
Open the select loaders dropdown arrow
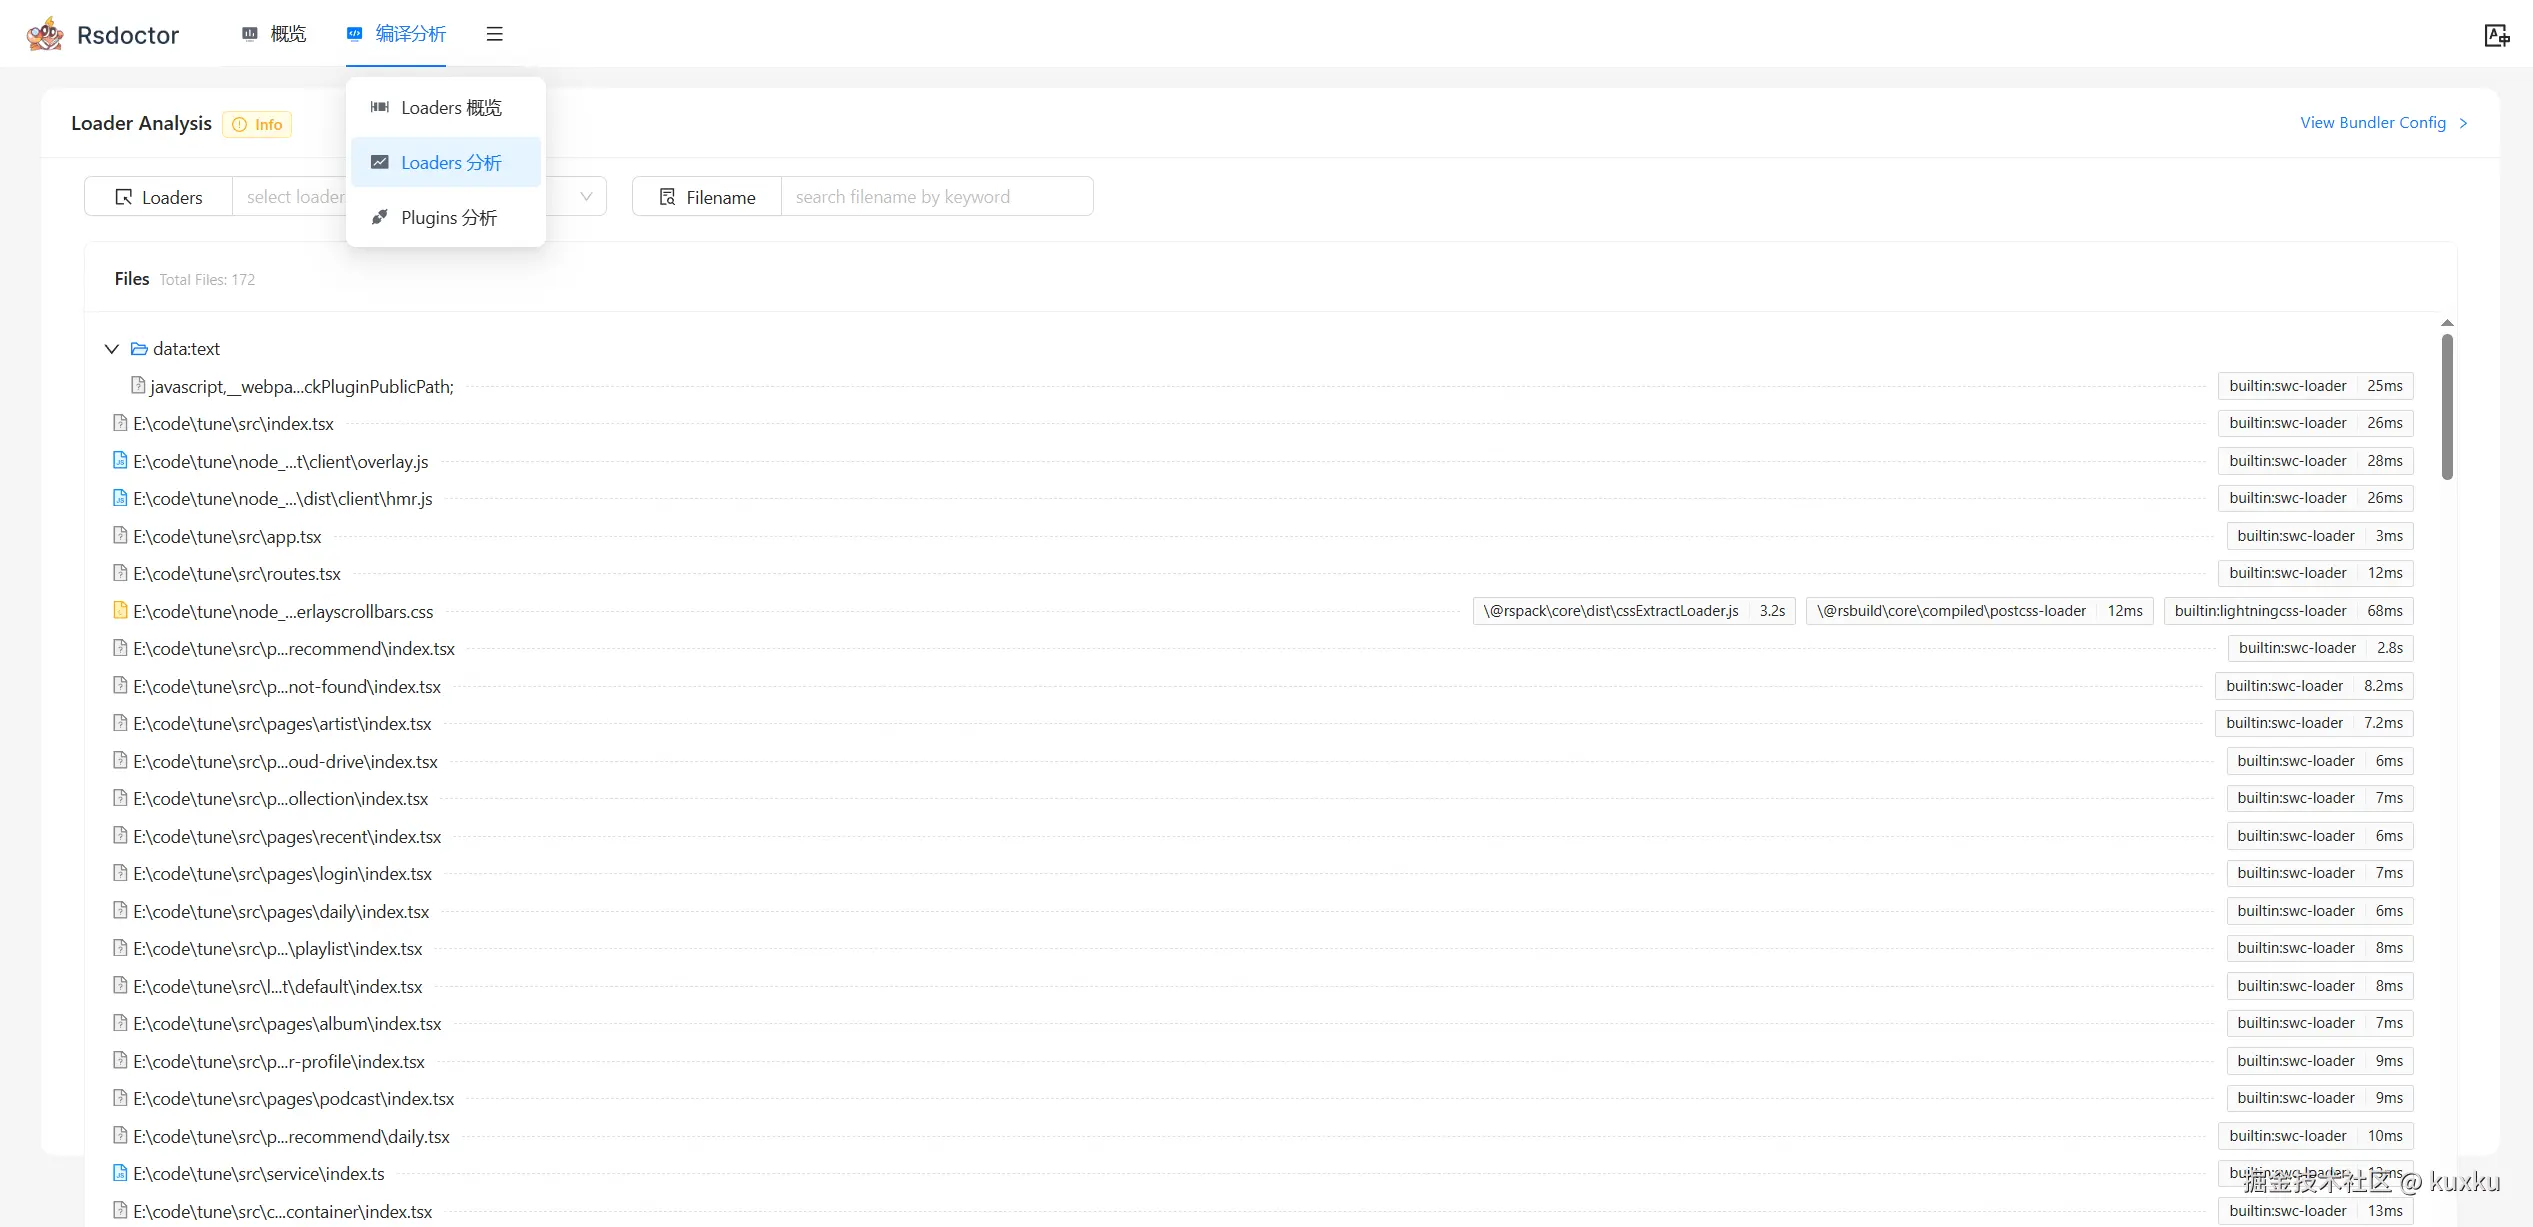coord(586,197)
